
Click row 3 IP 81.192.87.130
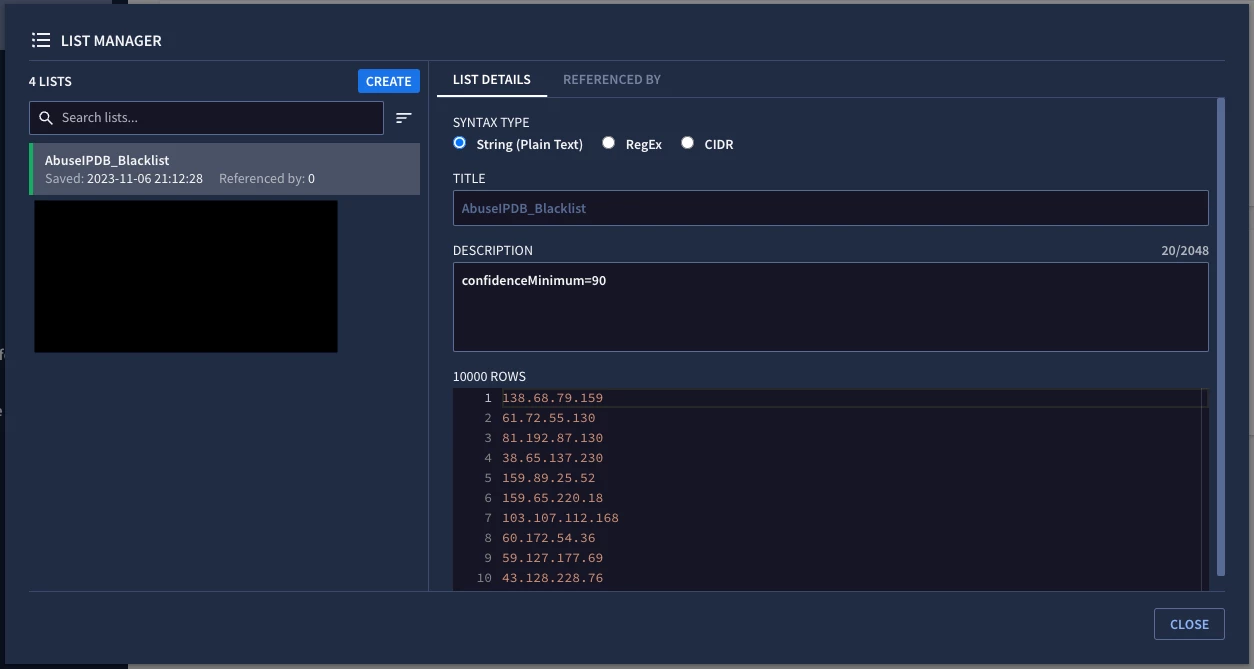click(553, 438)
